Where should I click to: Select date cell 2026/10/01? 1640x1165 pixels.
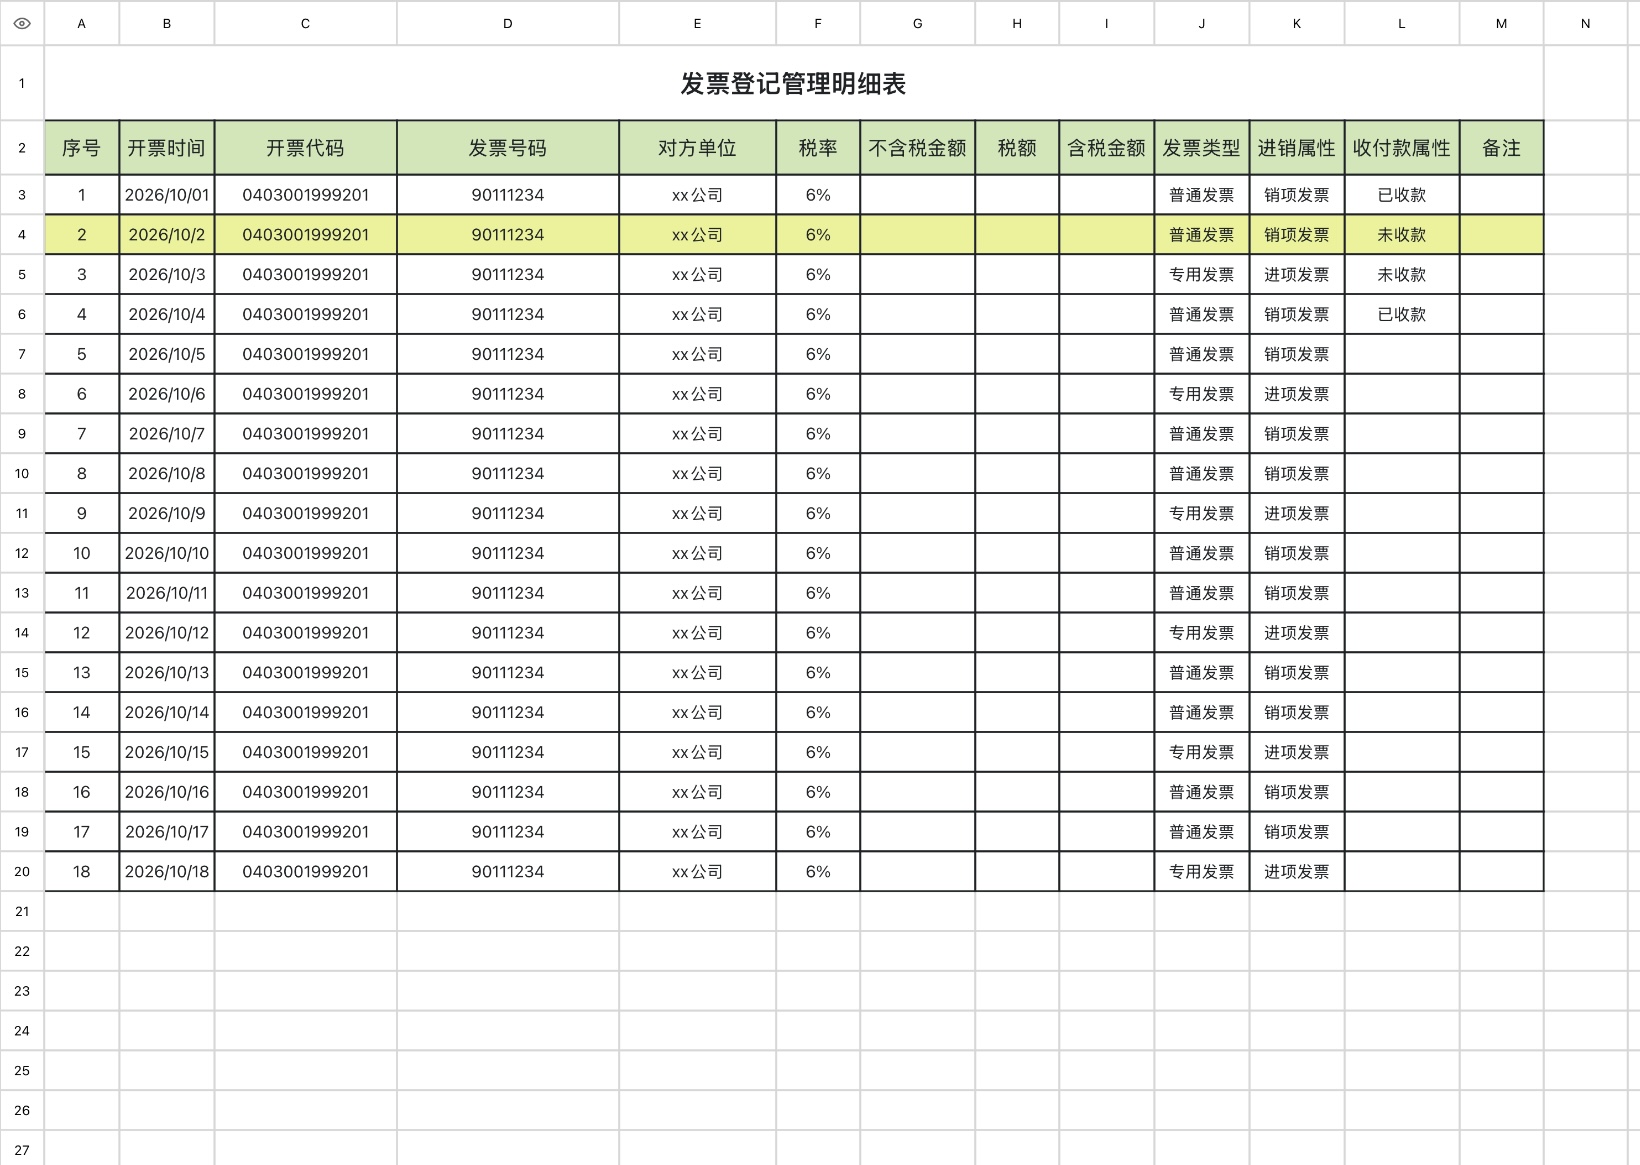pyautogui.click(x=167, y=195)
